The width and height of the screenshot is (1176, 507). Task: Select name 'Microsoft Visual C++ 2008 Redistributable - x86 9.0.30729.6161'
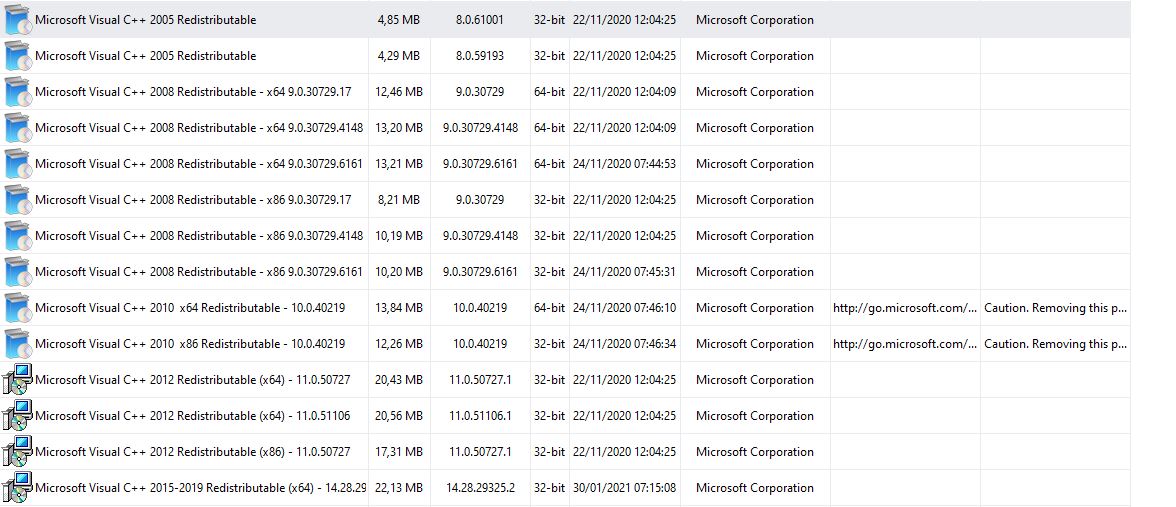point(199,272)
